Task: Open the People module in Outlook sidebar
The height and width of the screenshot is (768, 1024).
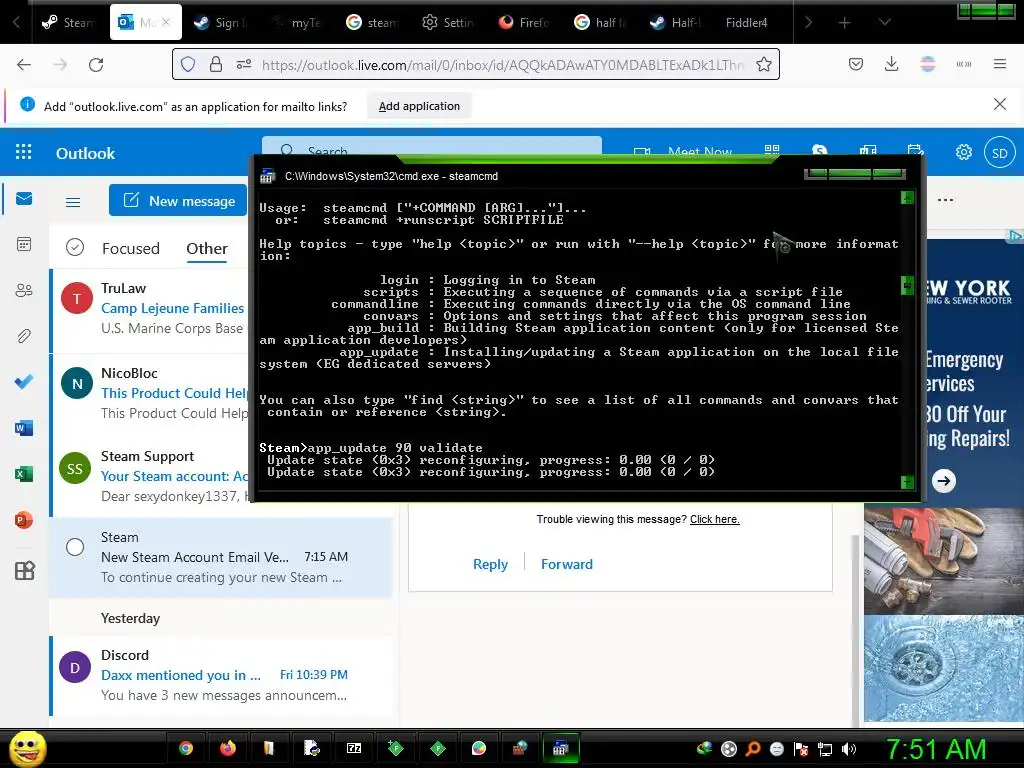Action: [x=24, y=290]
